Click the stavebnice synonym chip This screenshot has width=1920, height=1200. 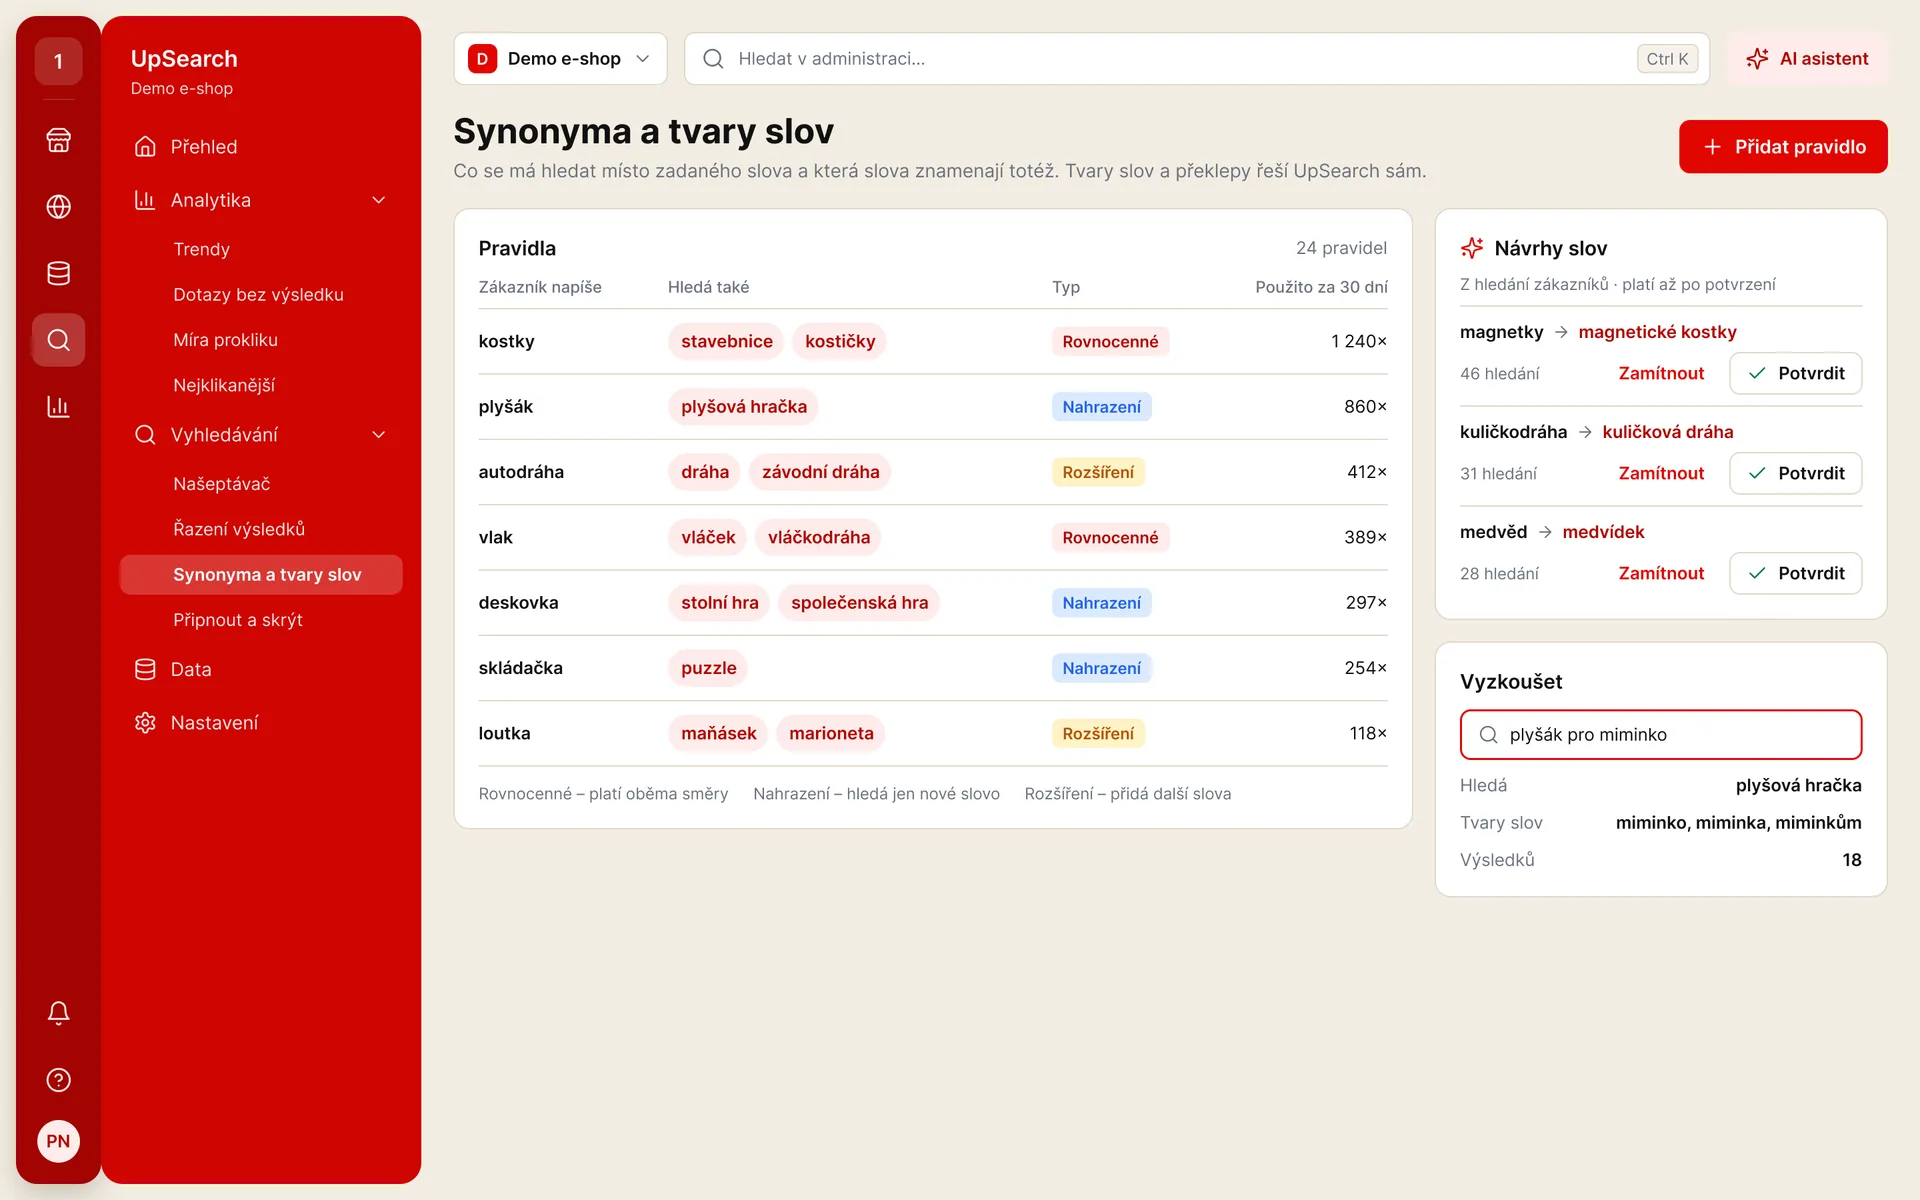pyautogui.click(x=727, y=341)
